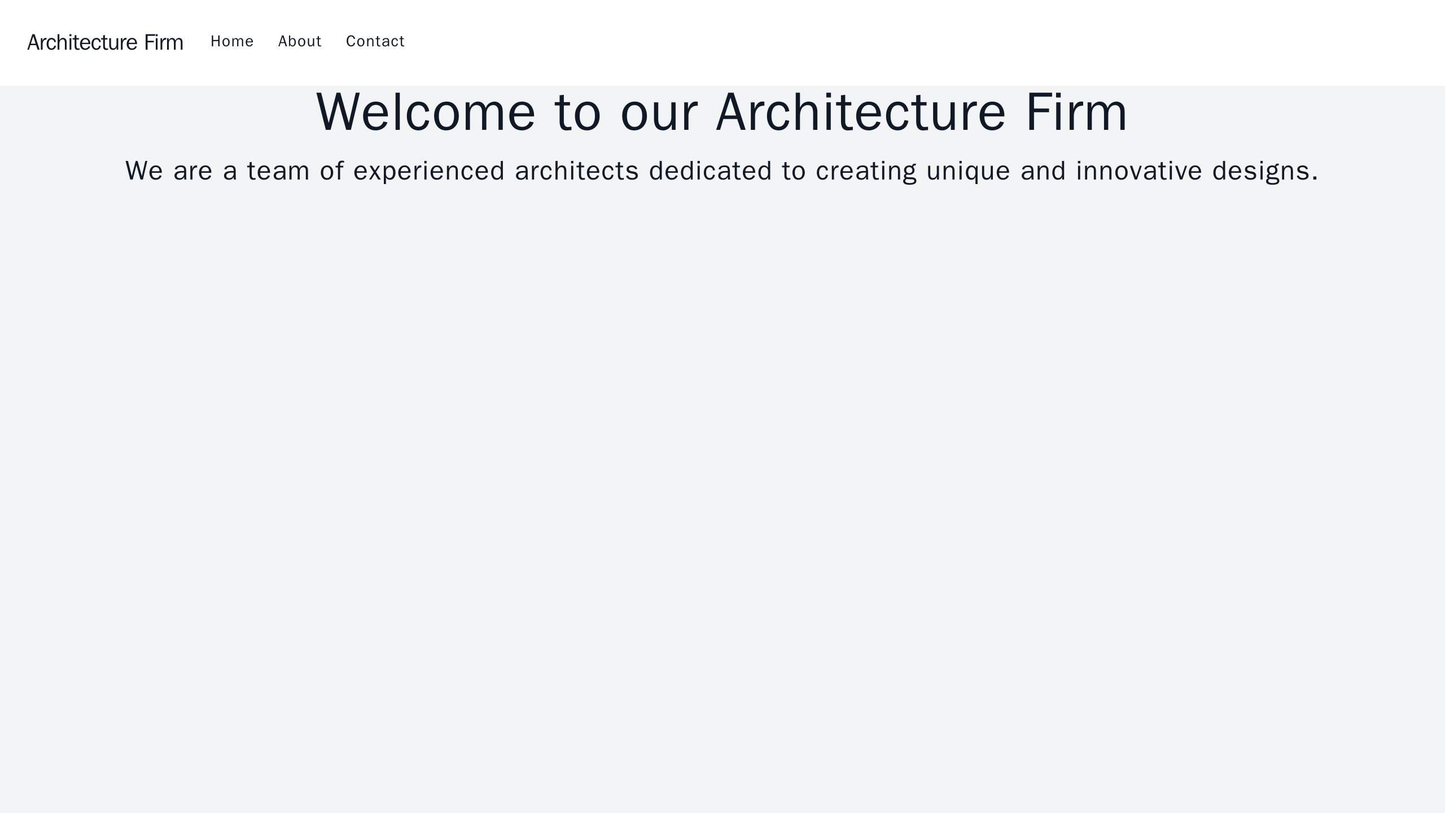Click "Firm" in the large welcome heading
The image size is (1445, 813).
(x=1076, y=112)
